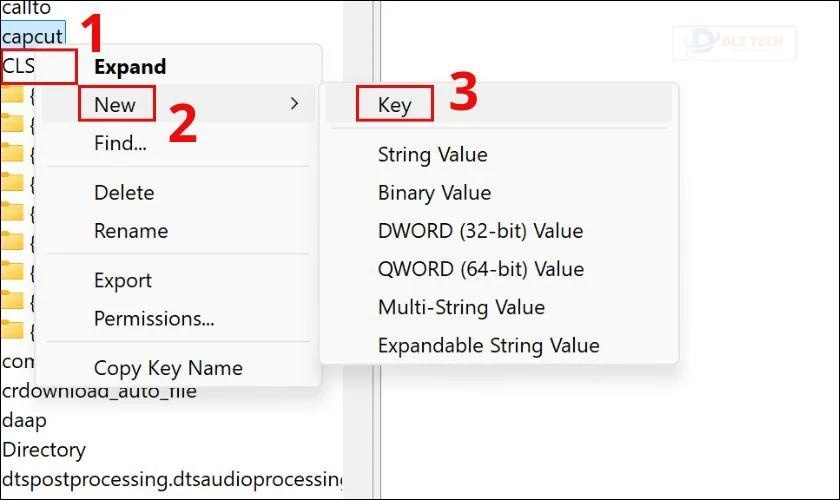Image resolution: width=840 pixels, height=500 pixels.
Task: Create a DWORD (32-bit) Value
Action: 480,231
